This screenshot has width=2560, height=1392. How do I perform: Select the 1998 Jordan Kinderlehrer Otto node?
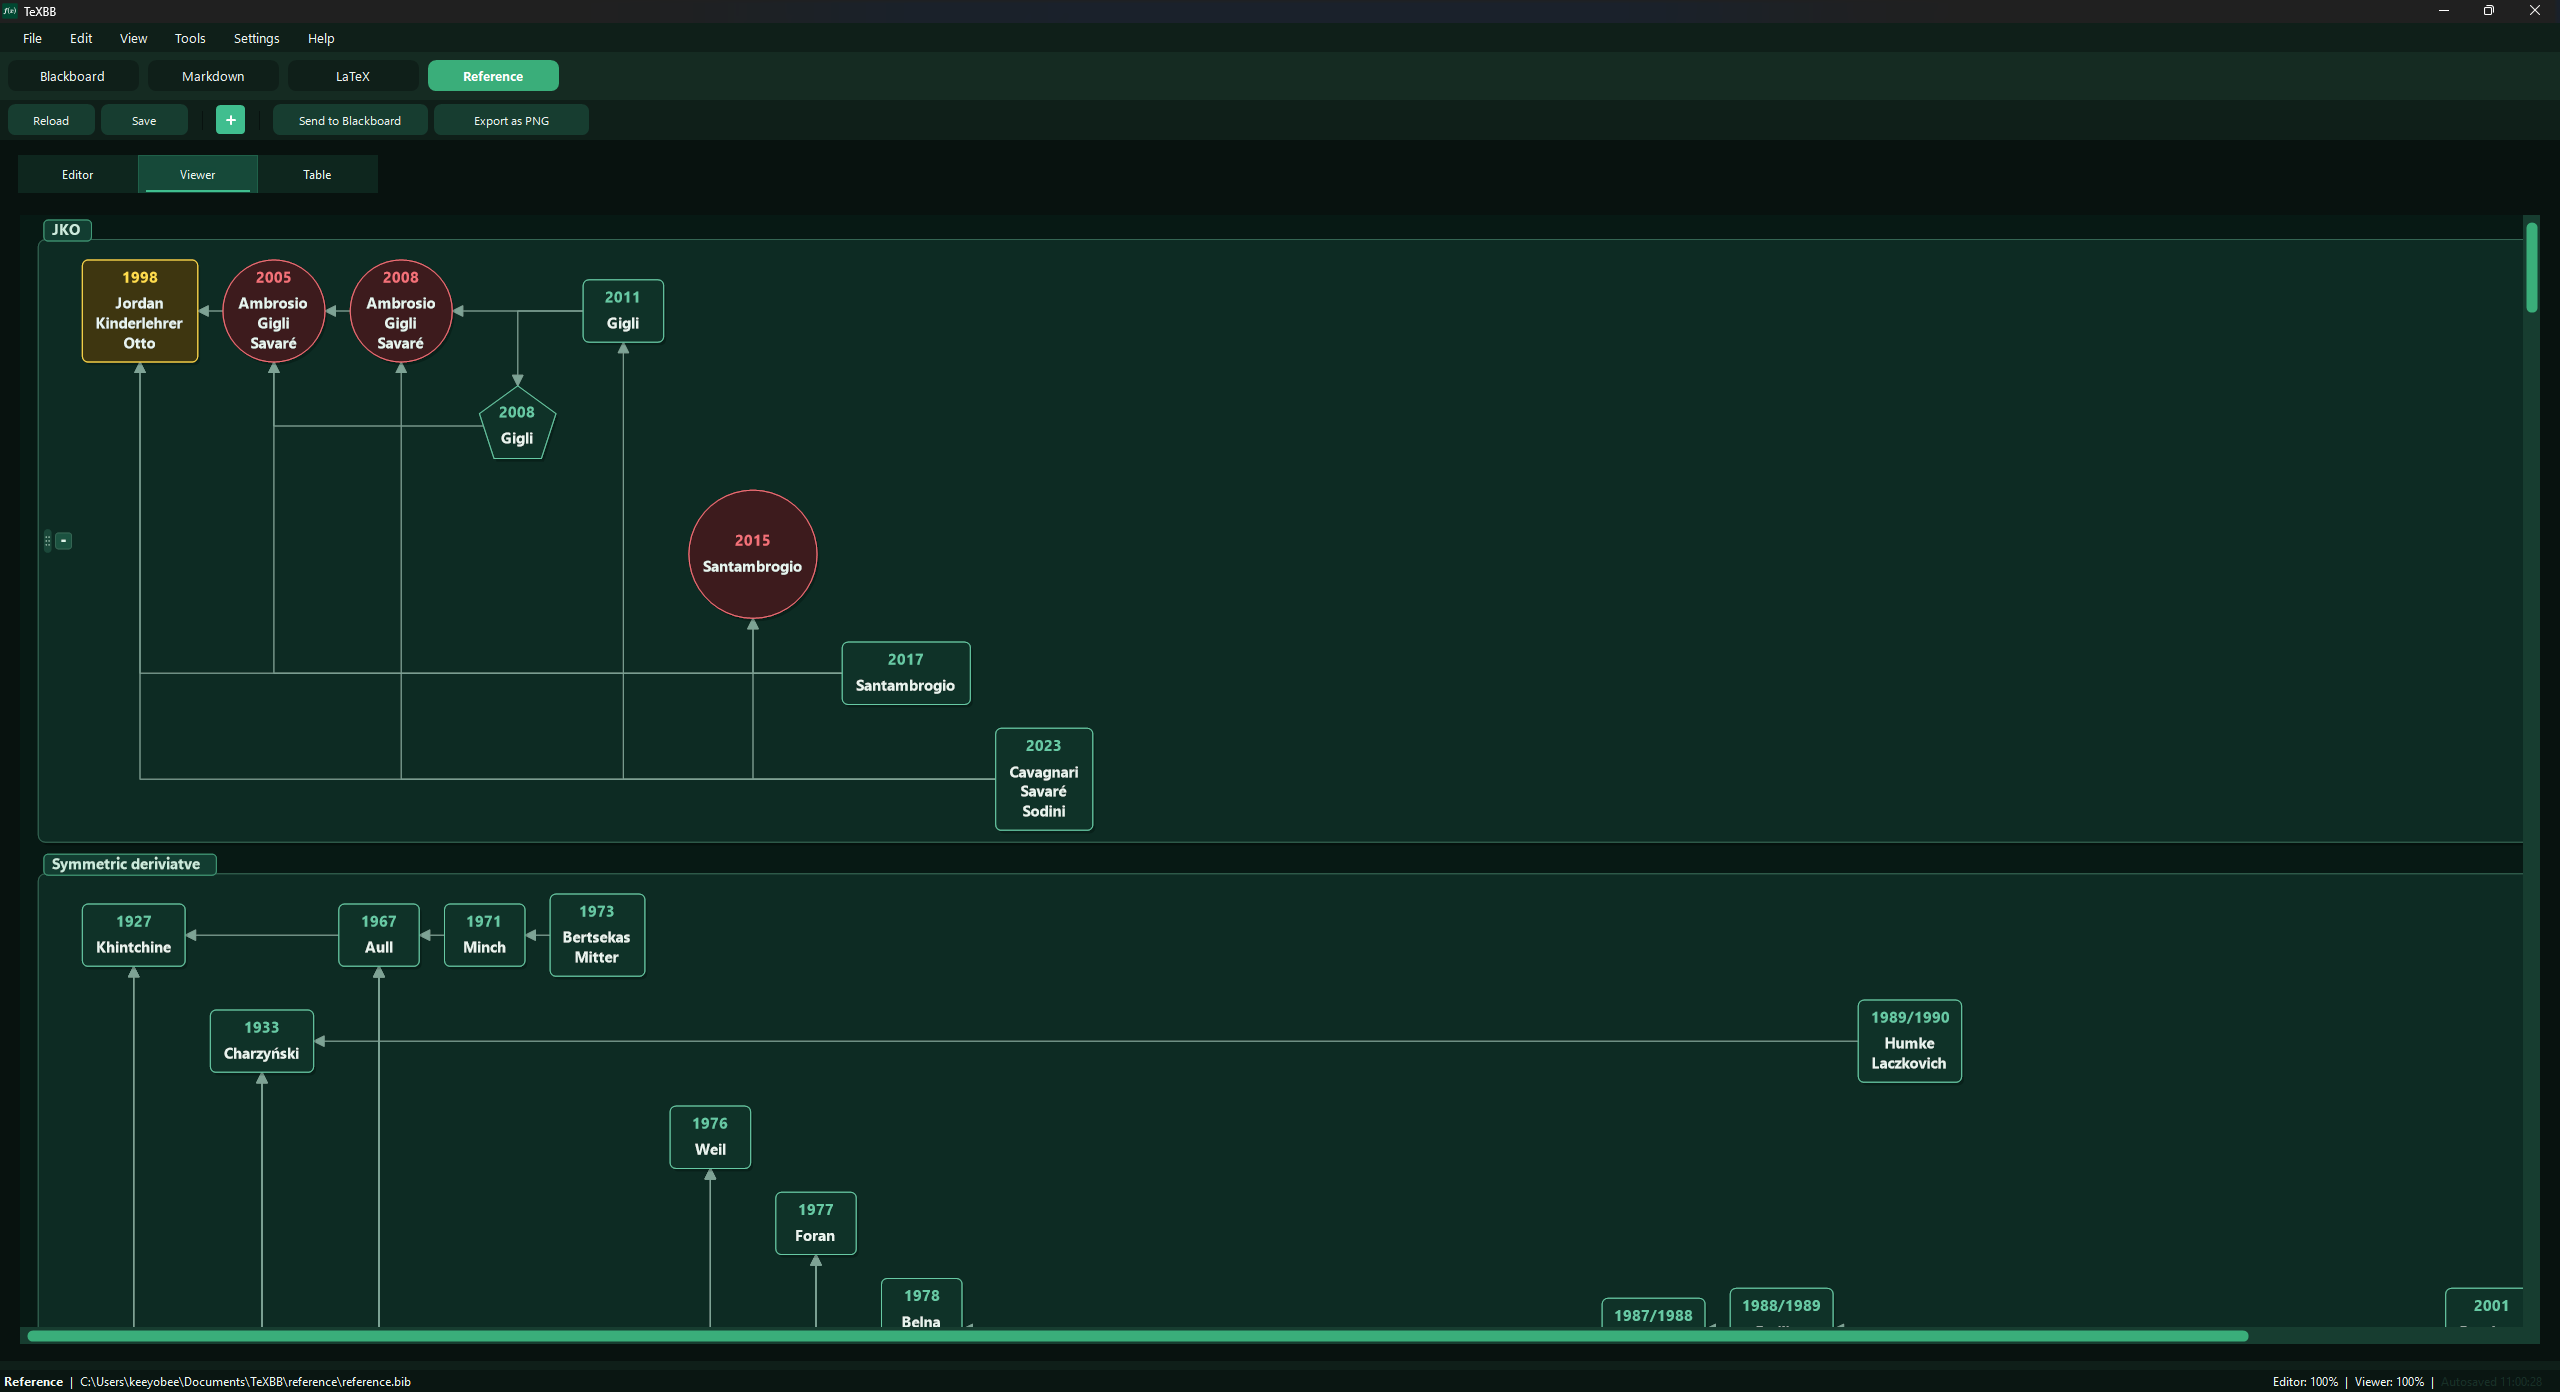point(140,311)
